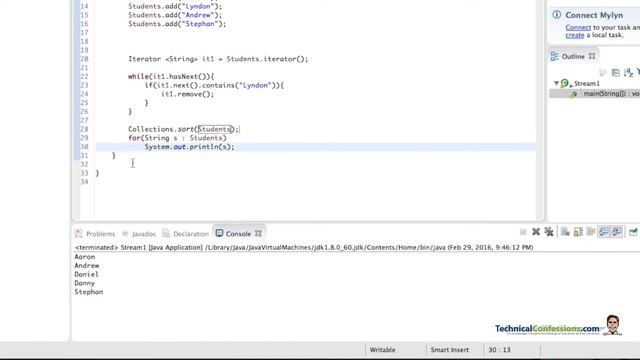640x360 pixels.
Task: Click Andrew in the console output
Action: 87,265
